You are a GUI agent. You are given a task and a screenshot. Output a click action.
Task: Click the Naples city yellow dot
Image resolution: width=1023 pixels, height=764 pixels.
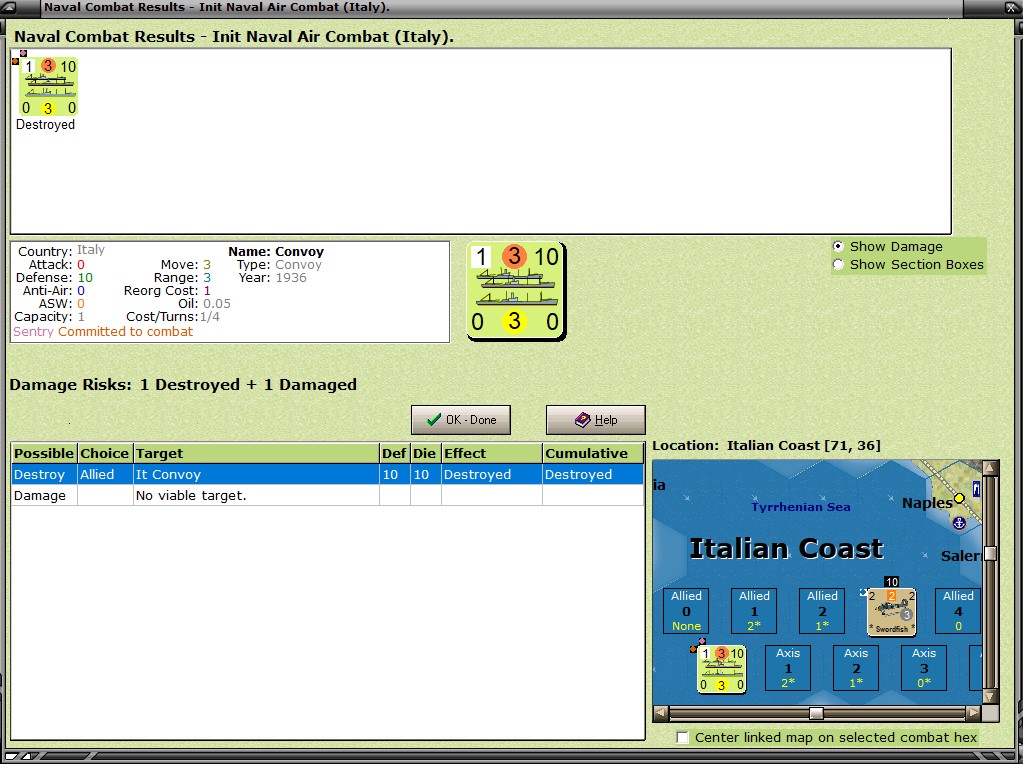coord(959,498)
